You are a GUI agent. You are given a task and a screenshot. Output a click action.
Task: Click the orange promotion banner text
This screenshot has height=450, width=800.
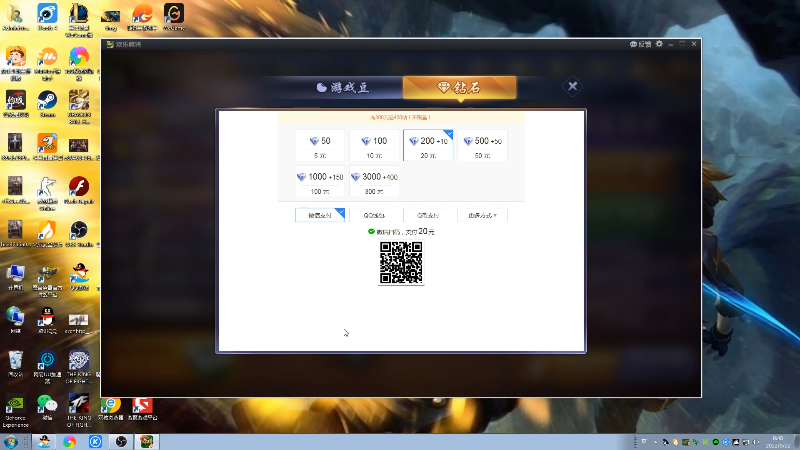(x=401, y=117)
